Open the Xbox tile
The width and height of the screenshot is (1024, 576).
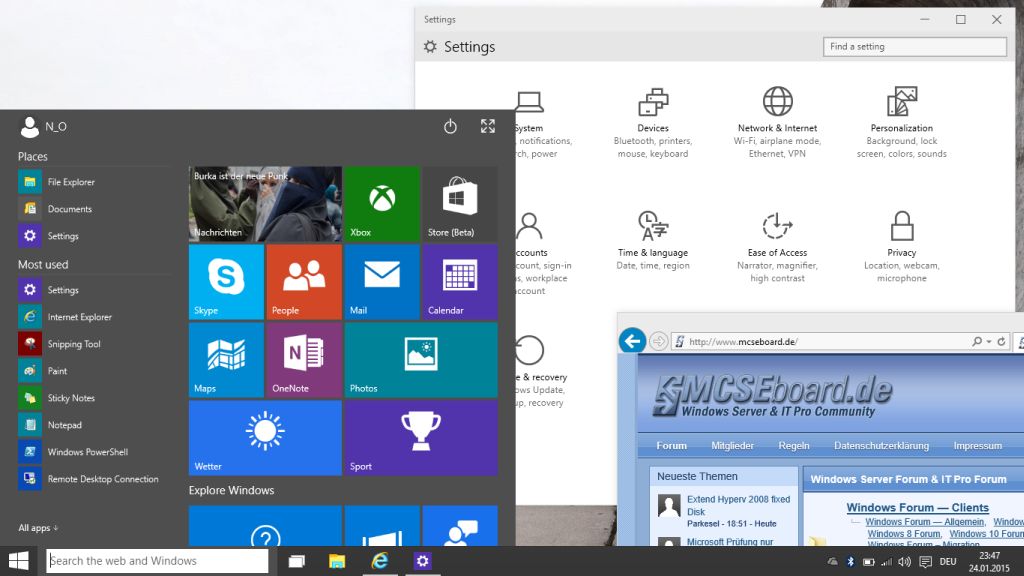click(x=382, y=204)
